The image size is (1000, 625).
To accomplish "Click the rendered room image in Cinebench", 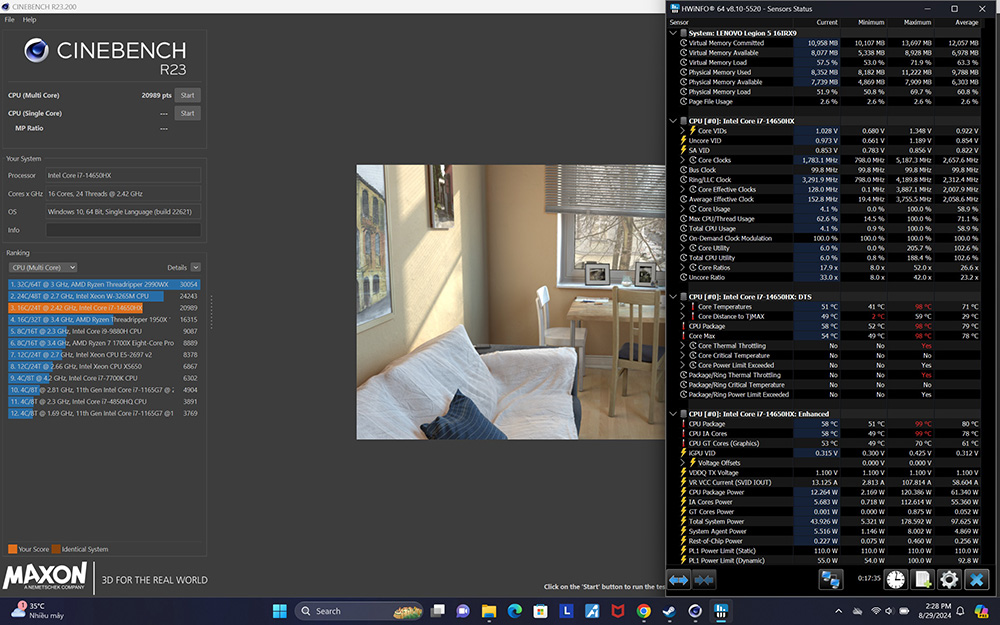I will [x=510, y=302].
